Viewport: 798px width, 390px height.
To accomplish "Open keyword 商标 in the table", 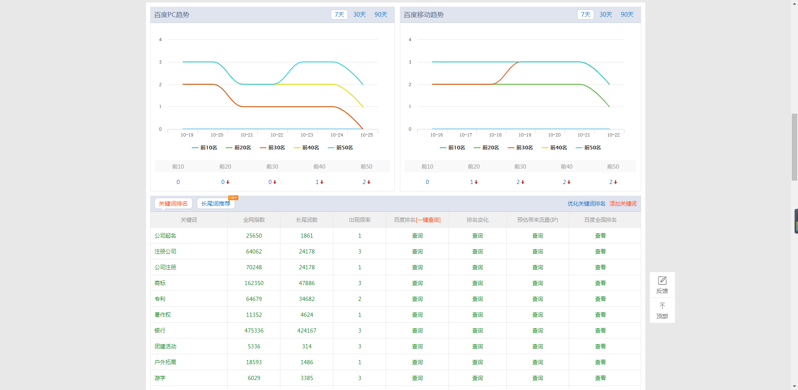I will (160, 283).
